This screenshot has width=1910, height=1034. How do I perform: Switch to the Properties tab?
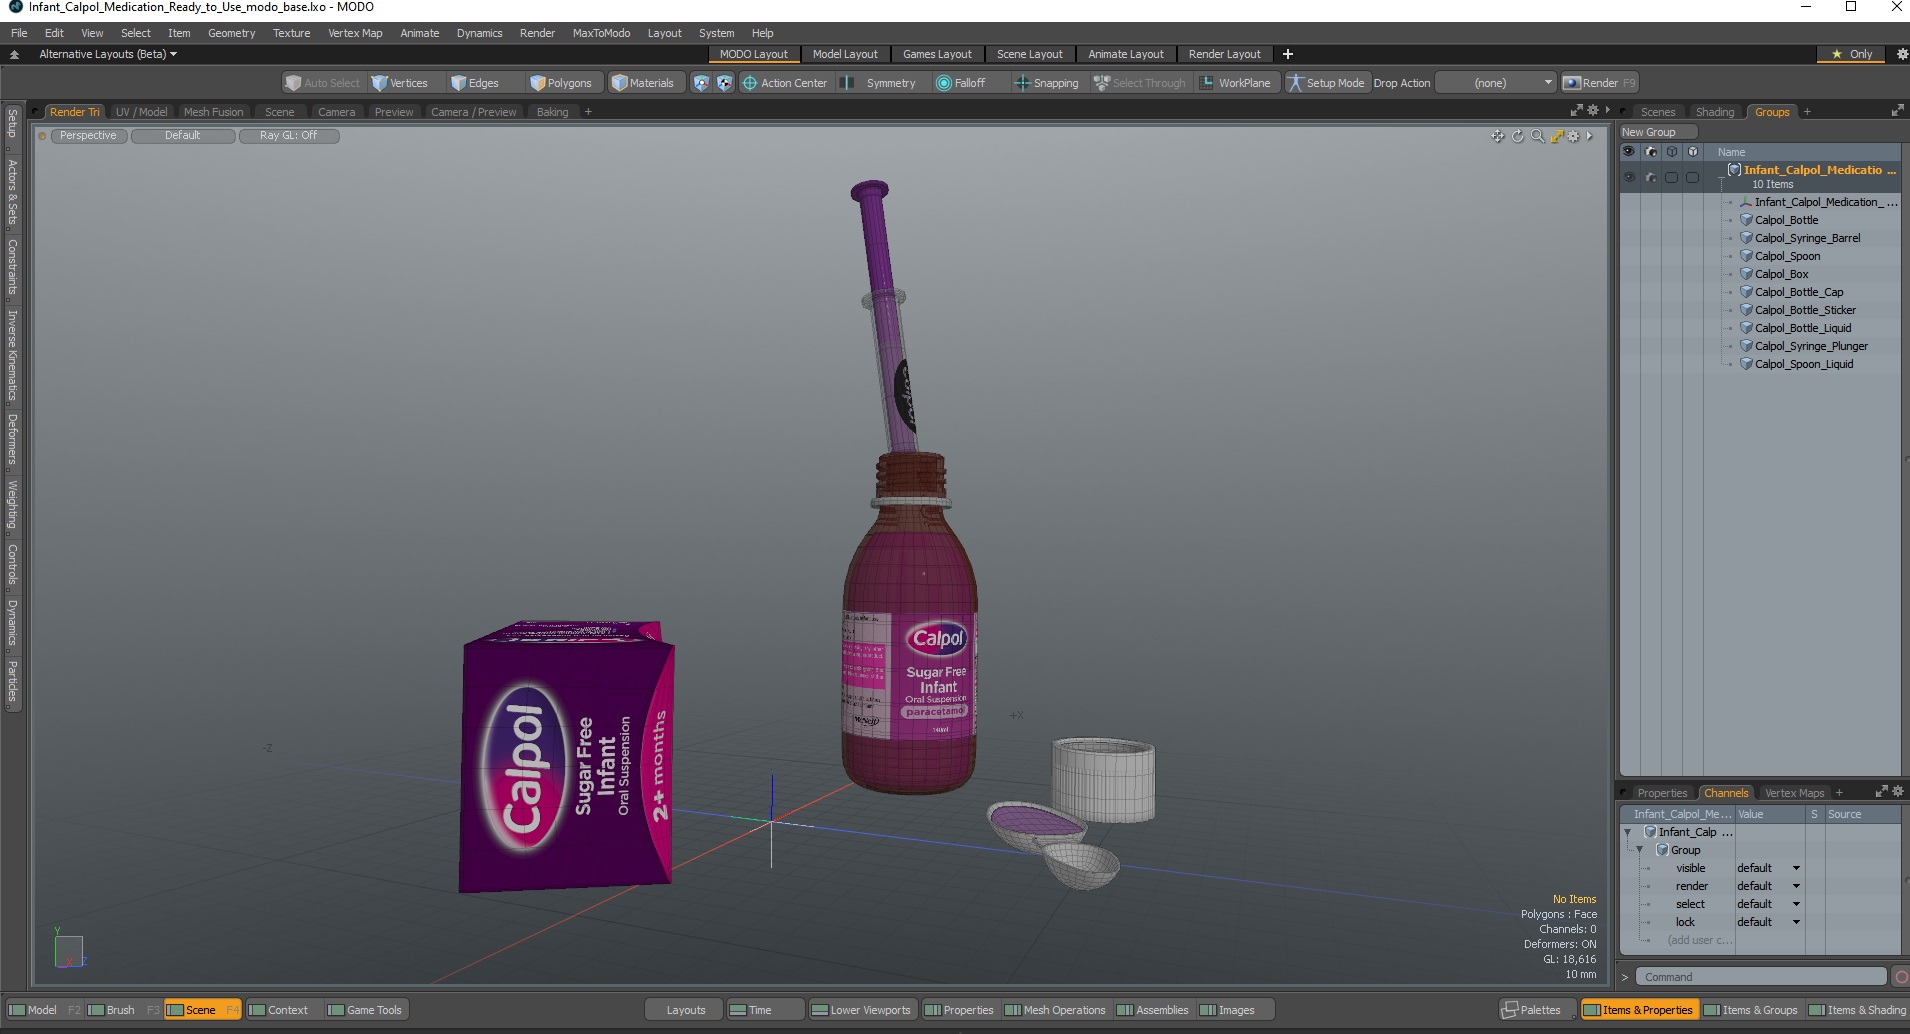[x=1661, y=793]
